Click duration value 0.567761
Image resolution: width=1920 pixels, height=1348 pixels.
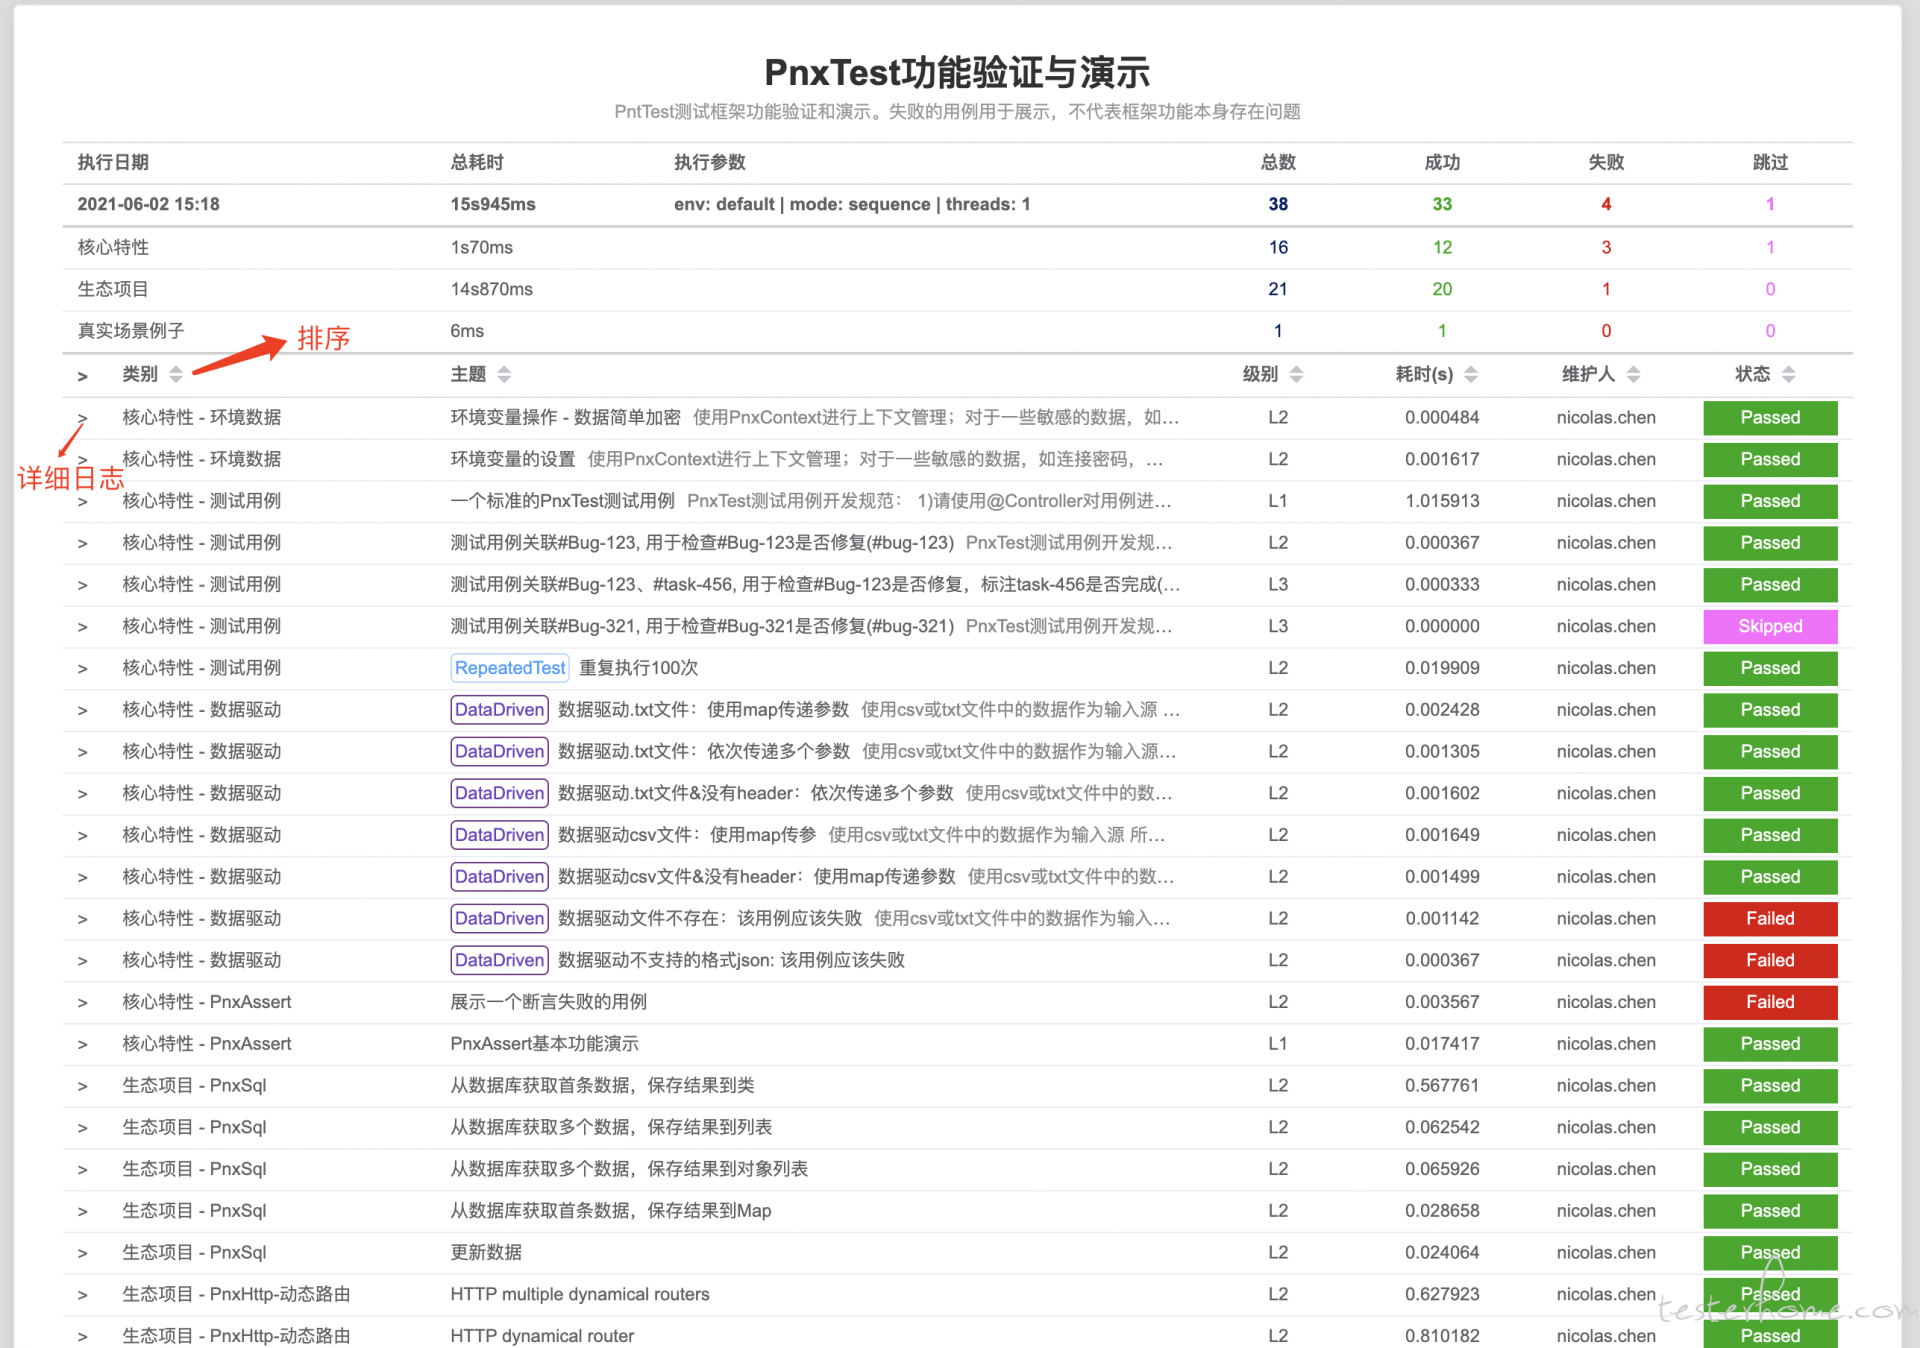(1442, 1085)
